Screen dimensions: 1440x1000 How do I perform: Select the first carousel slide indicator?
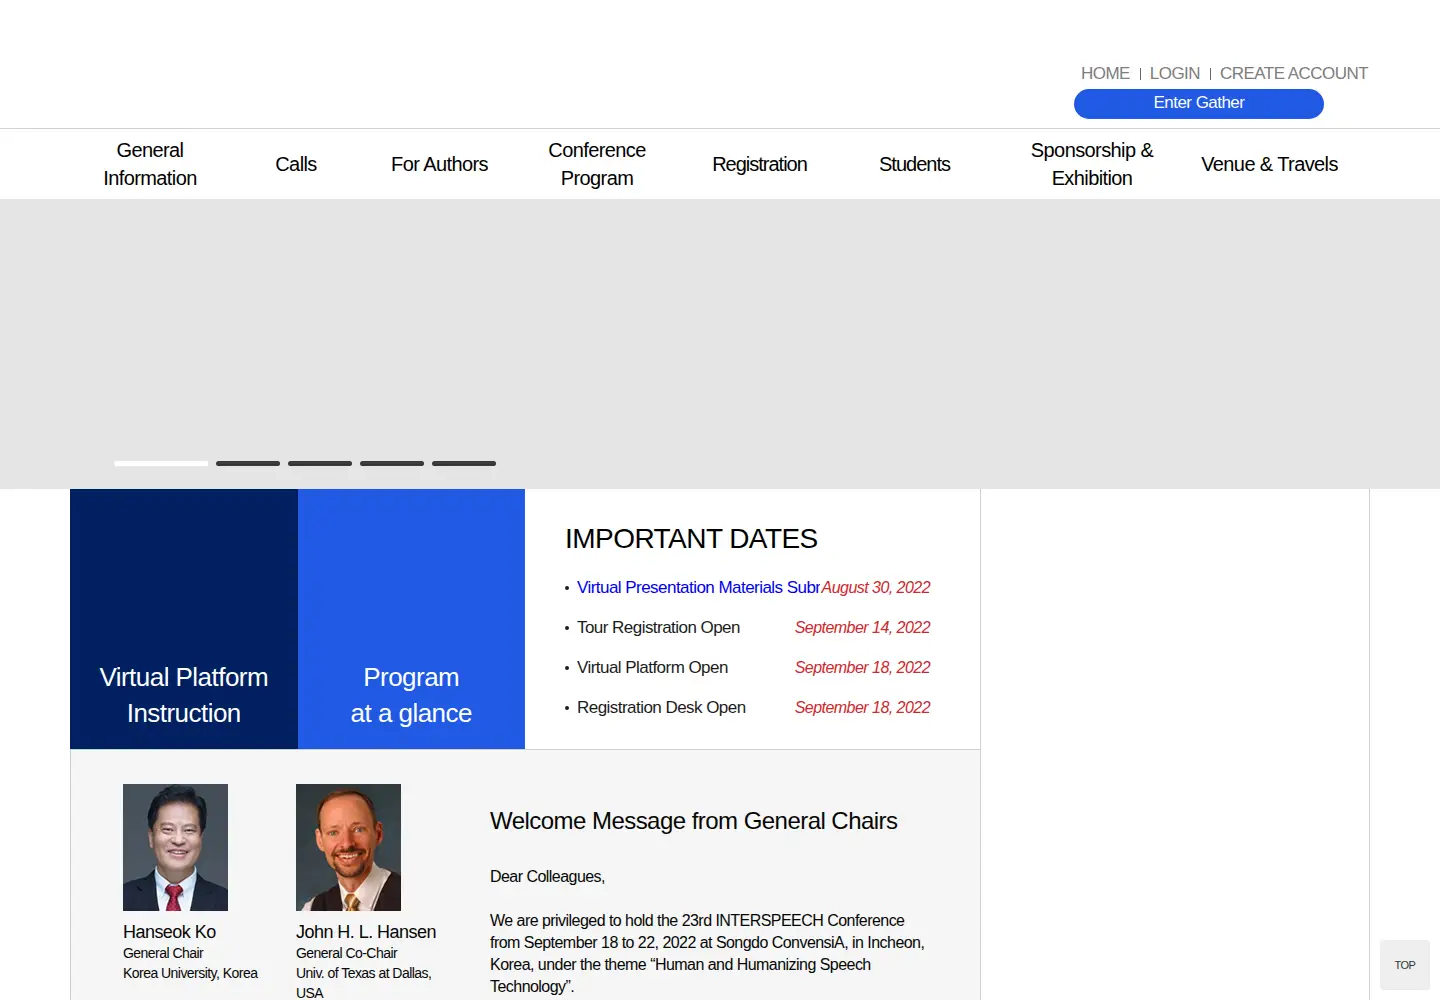[x=161, y=463]
